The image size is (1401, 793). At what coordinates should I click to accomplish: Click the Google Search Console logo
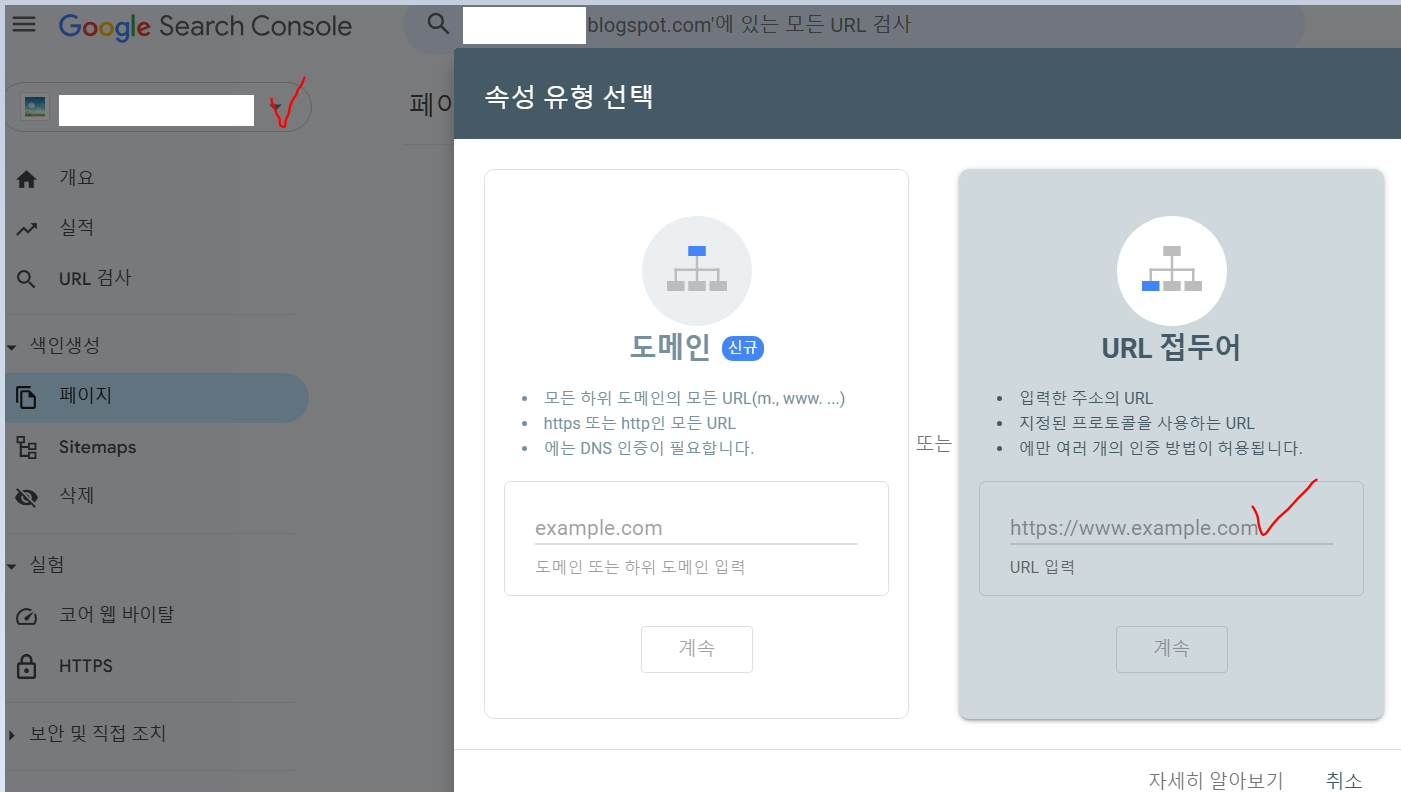pyautogui.click(x=205, y=27)
